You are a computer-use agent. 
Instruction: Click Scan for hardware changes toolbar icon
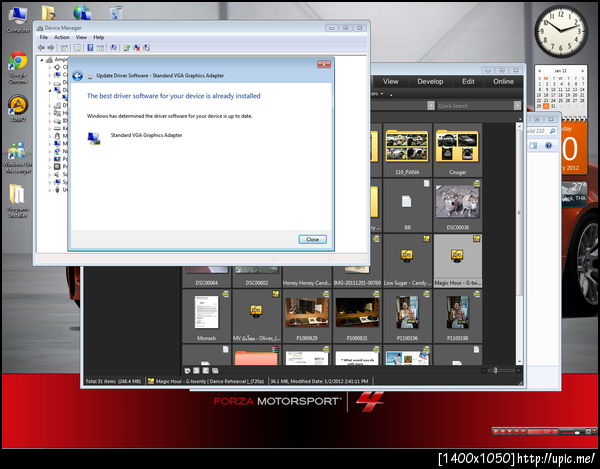(113, 48)
